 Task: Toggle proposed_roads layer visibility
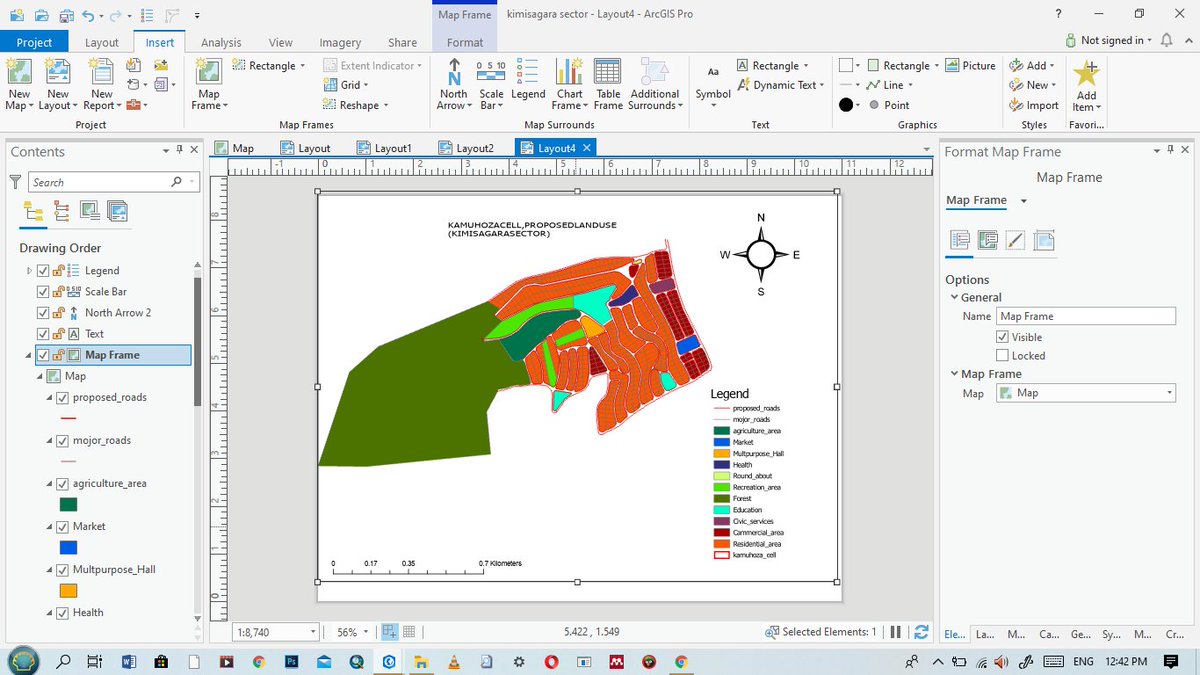point(62,397)
